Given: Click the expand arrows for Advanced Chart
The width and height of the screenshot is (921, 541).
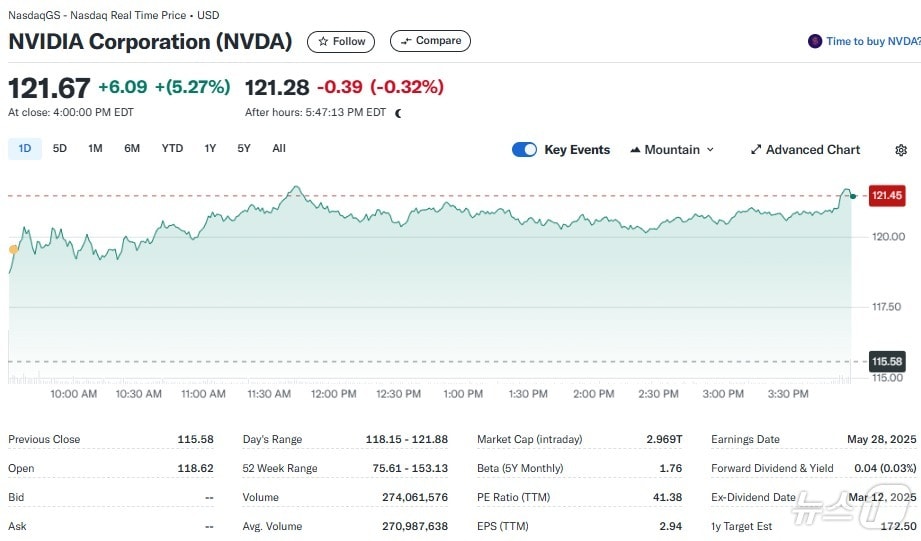Looking at the screenshot, I should pos(756,150).
